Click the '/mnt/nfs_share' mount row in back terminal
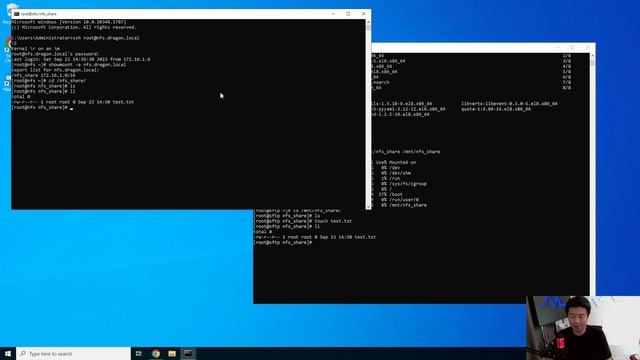The image size is (640, 360). point(399,205)
